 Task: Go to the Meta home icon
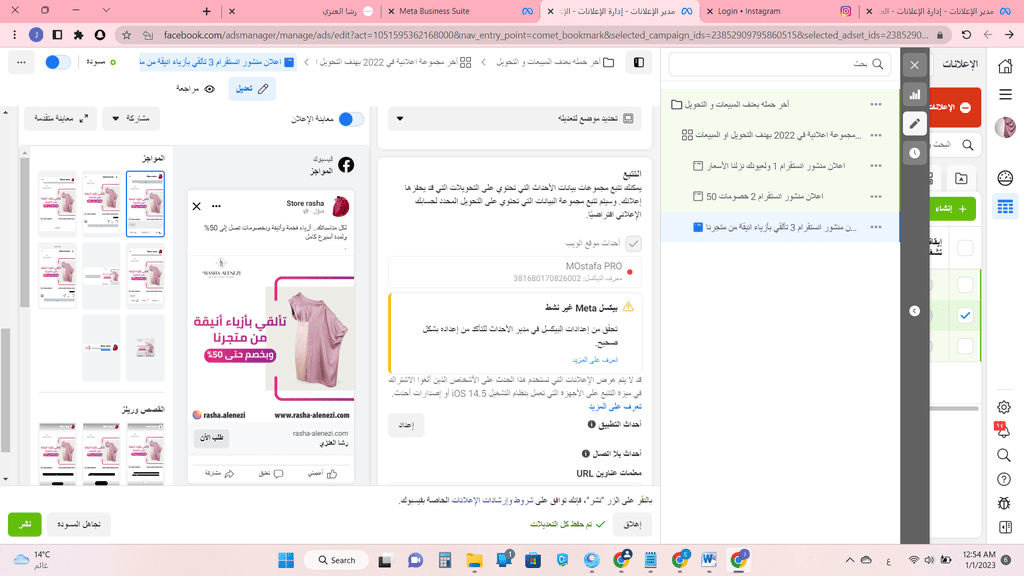click(1005, 66)
